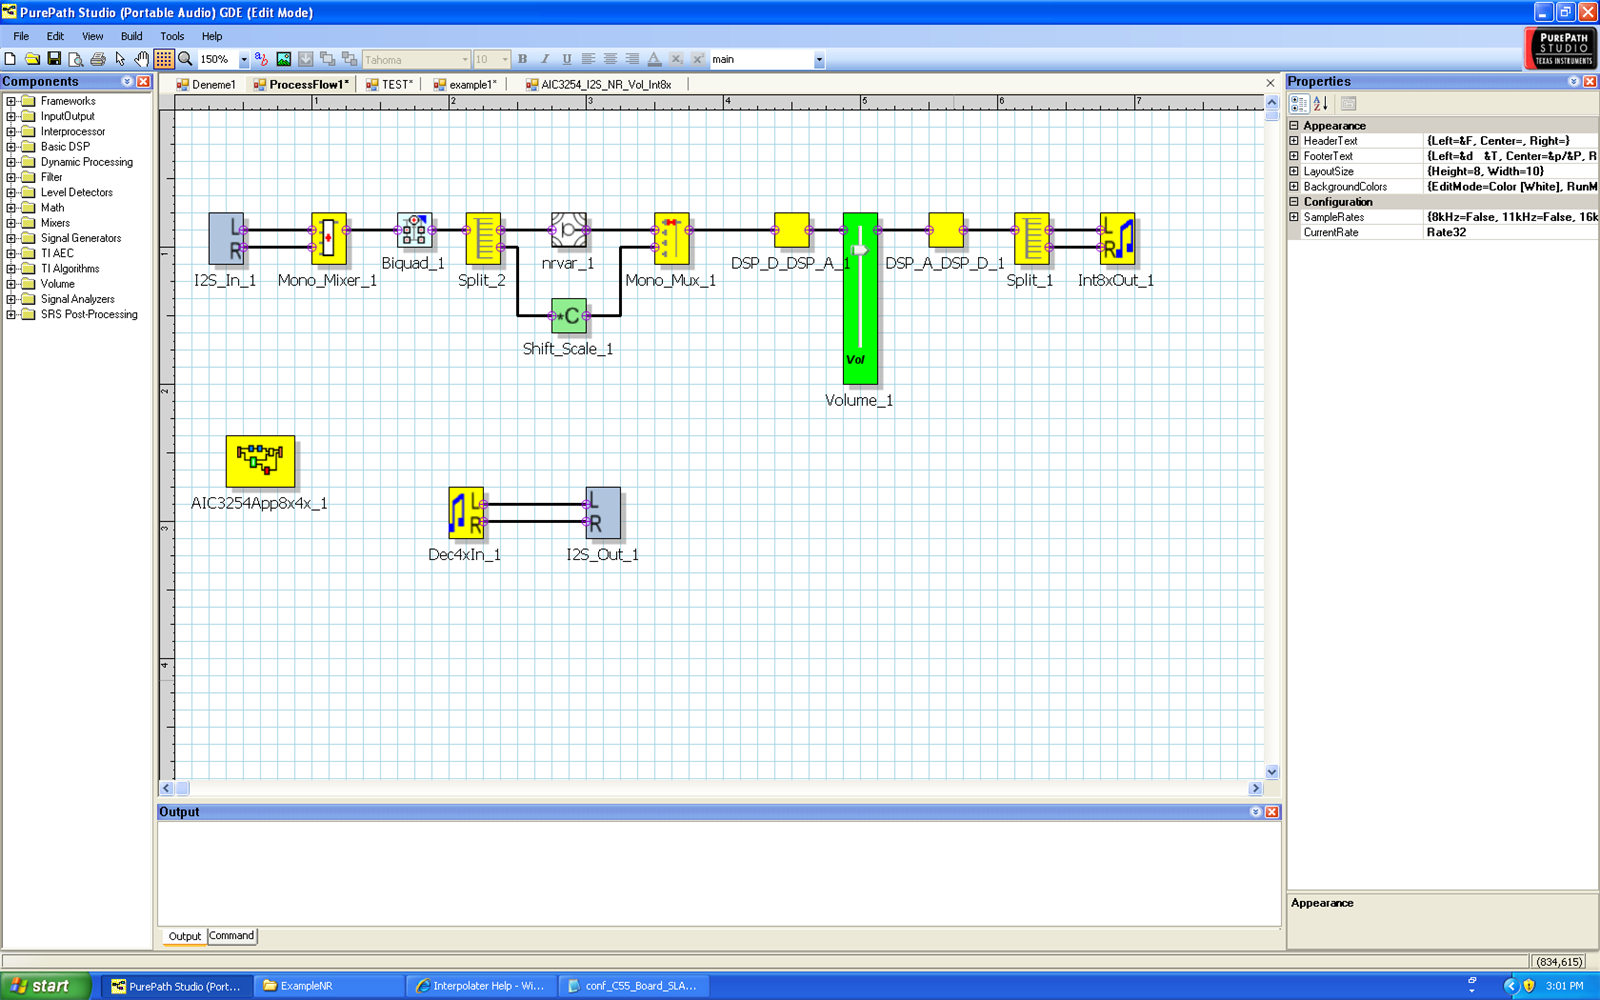Open Print Preview from the toolbar
This screenshot has width=1600, height=1000.
(76, 59)
